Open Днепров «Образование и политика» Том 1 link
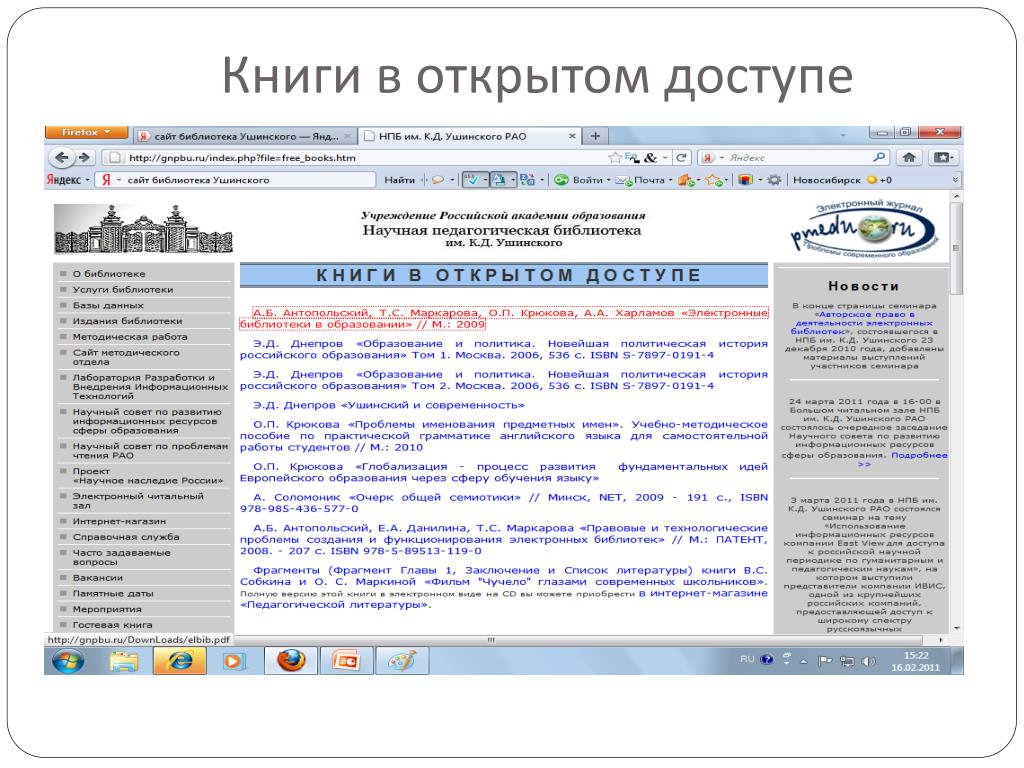Screen dimensions: 1024x768 (504, 349)
